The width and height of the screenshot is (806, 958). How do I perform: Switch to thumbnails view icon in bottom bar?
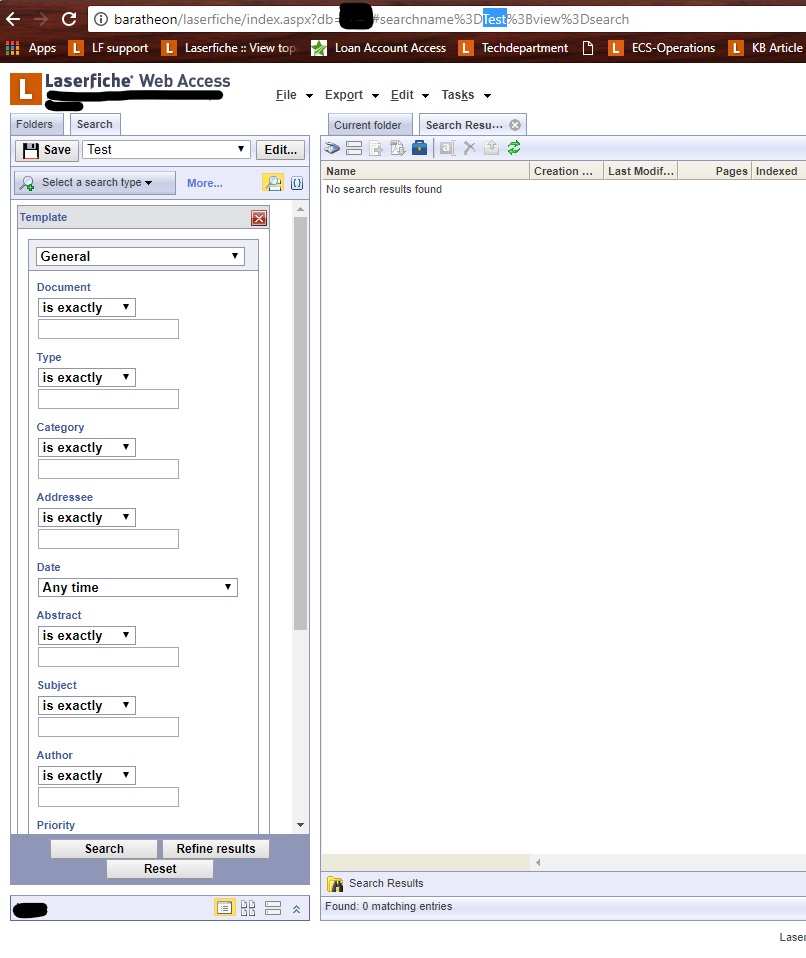click(248, 908)
